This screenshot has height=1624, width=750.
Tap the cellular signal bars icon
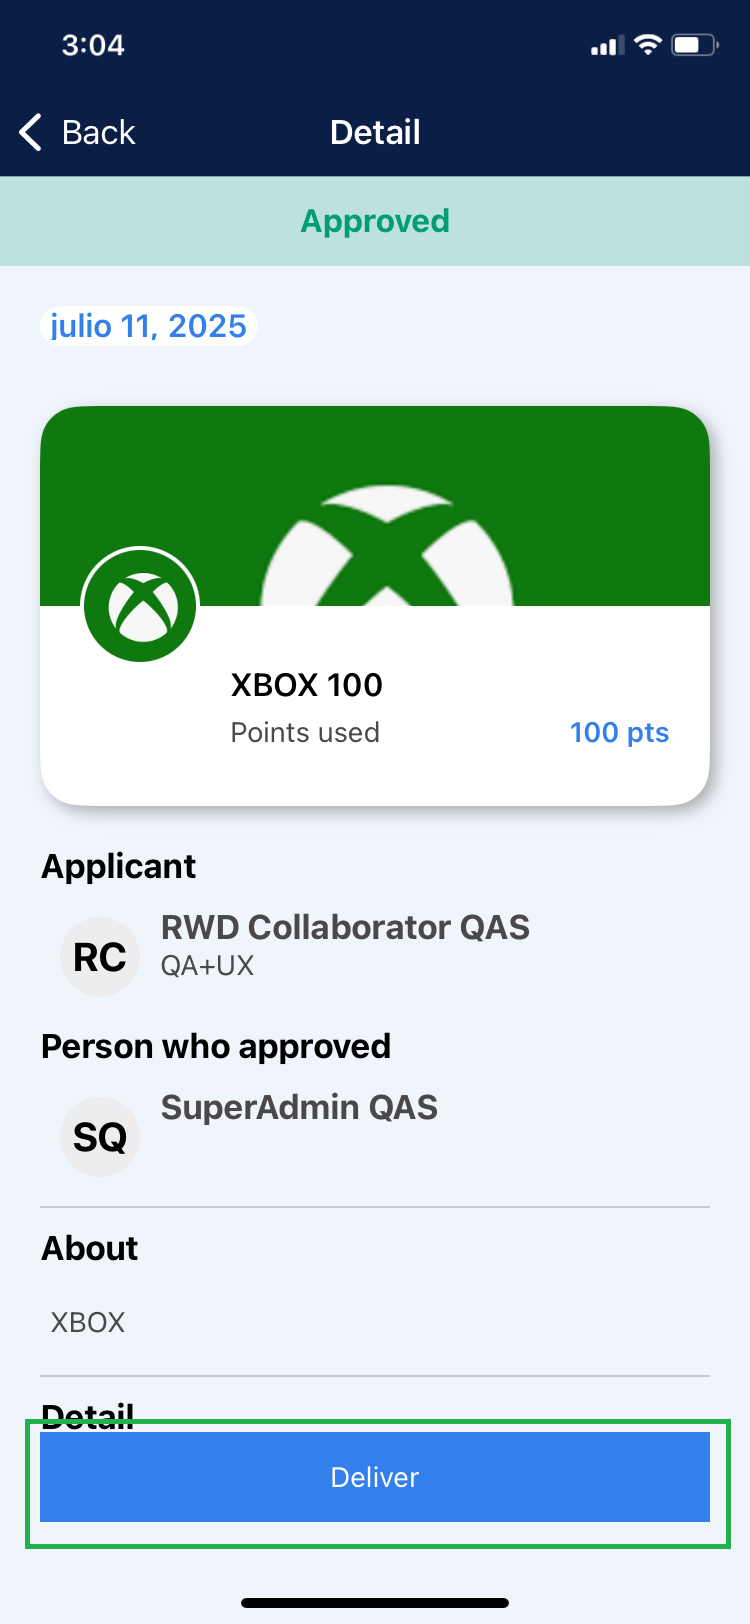click(x=607, y=45)
